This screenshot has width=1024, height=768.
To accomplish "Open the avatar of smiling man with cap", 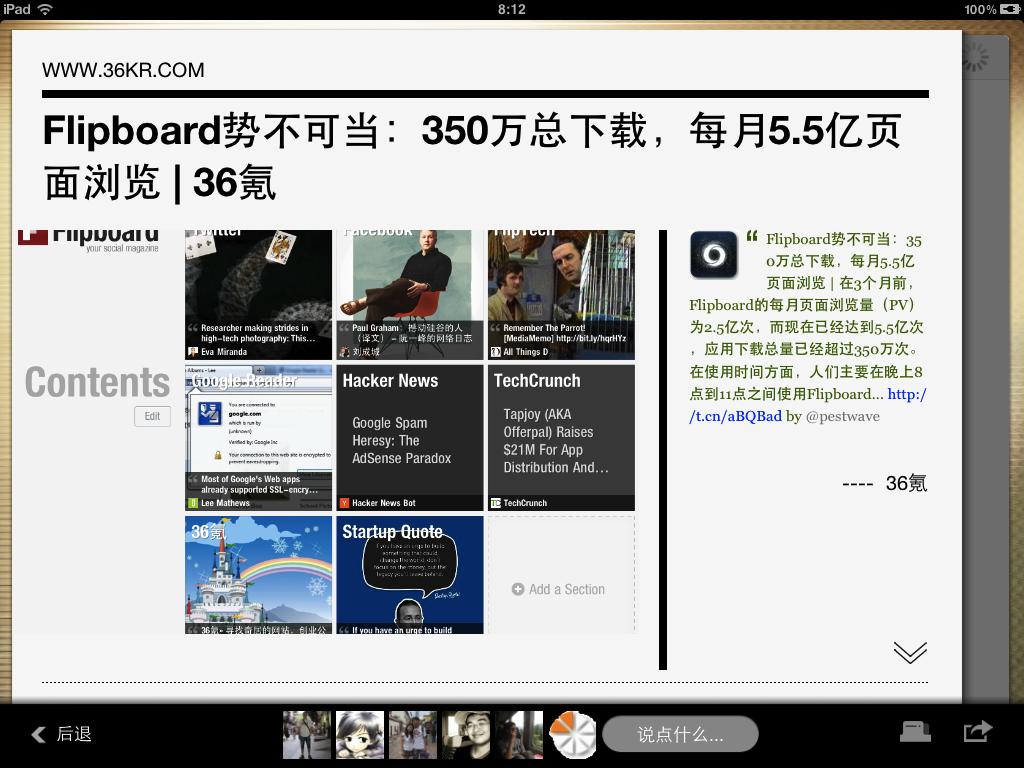I will (466, 735).
